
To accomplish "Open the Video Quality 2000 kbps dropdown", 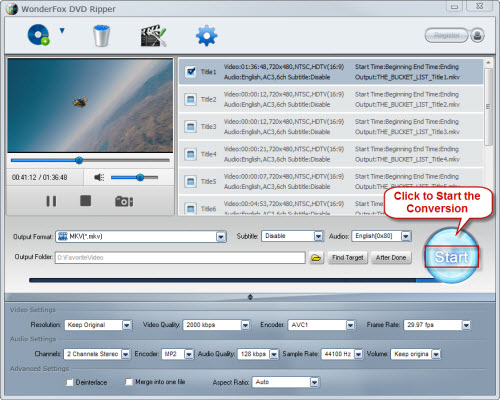I will point(245,325).
